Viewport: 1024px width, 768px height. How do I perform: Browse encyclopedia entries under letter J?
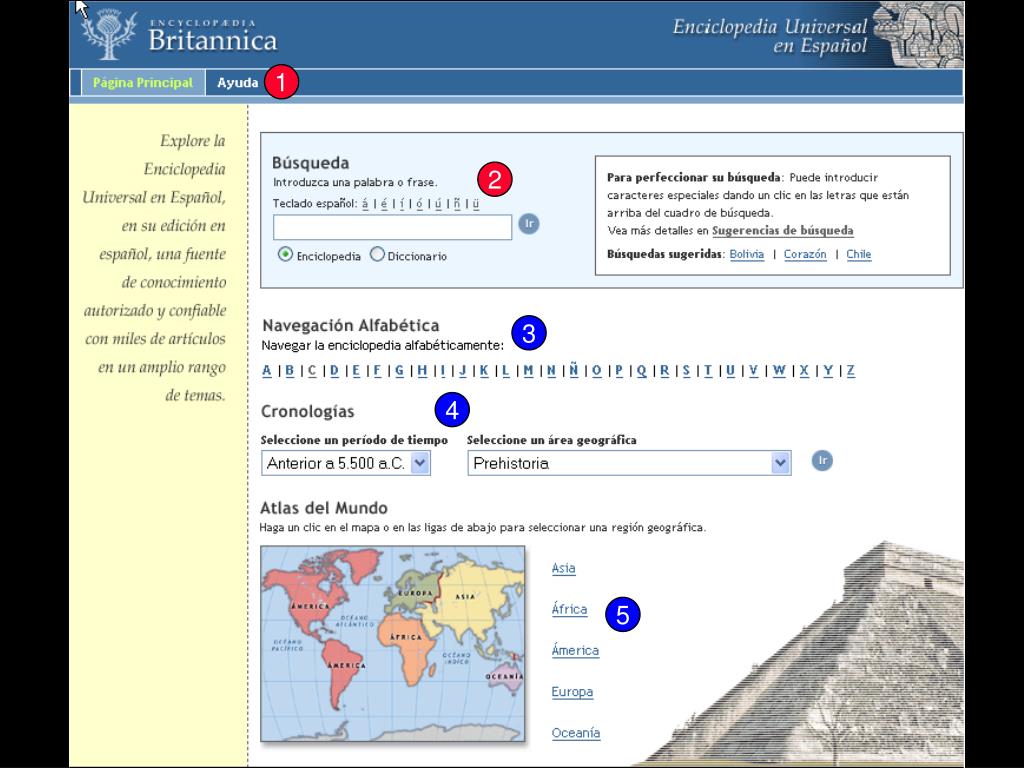click(462, 371)
